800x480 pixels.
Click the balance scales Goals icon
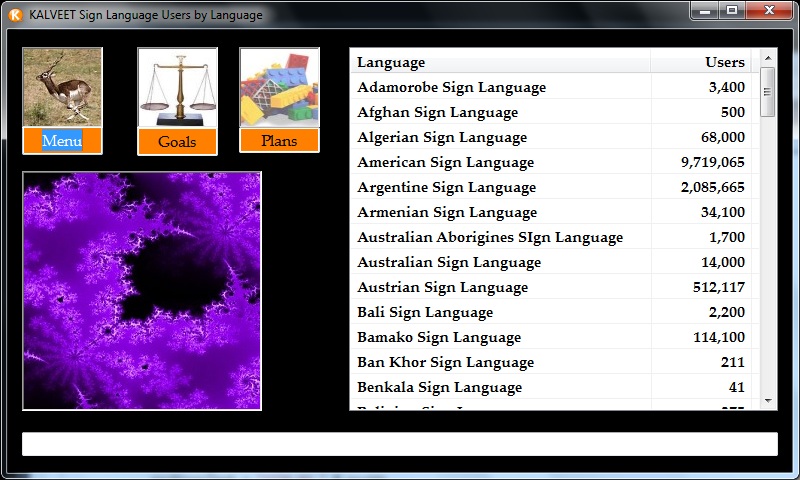pyautogui.click(x=177, y=87)
